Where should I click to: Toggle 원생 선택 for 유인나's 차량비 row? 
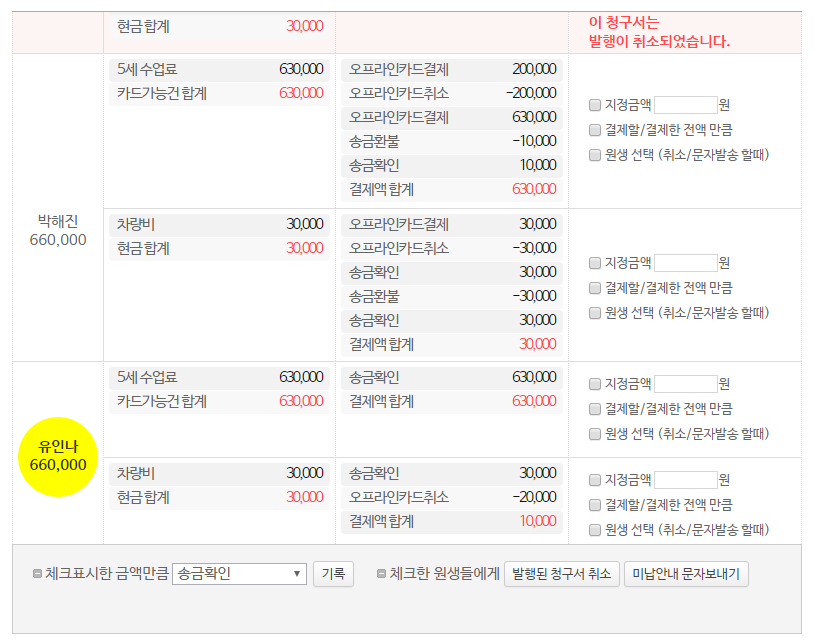point(595,530)
